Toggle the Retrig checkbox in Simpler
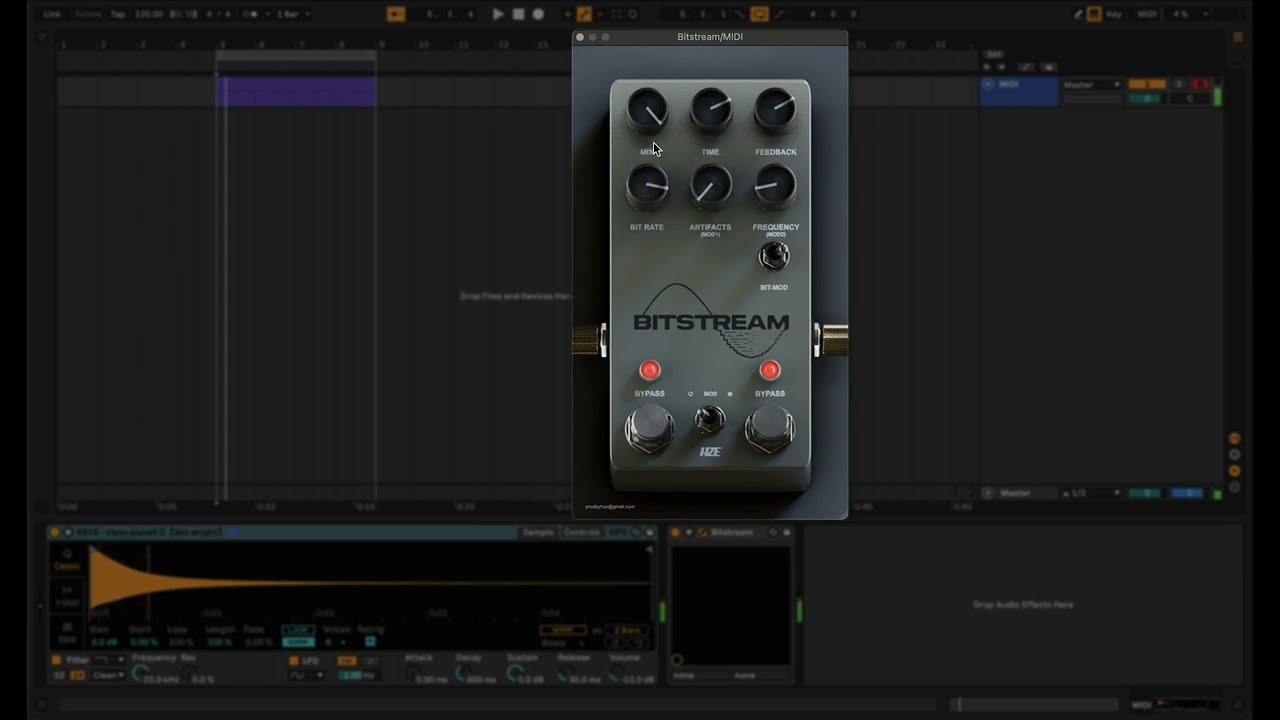1280x720 pixels. [x=370, y=642]
